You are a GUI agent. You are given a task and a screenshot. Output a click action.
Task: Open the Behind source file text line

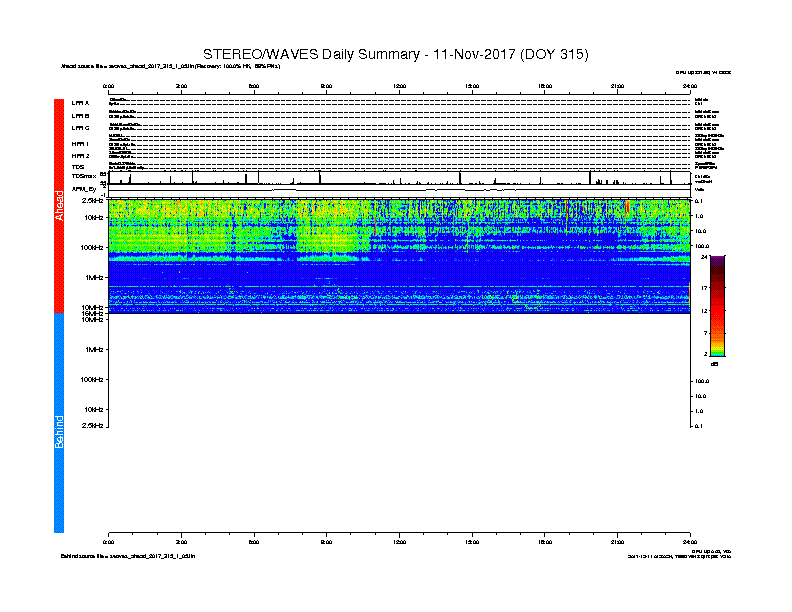point(128,556)
